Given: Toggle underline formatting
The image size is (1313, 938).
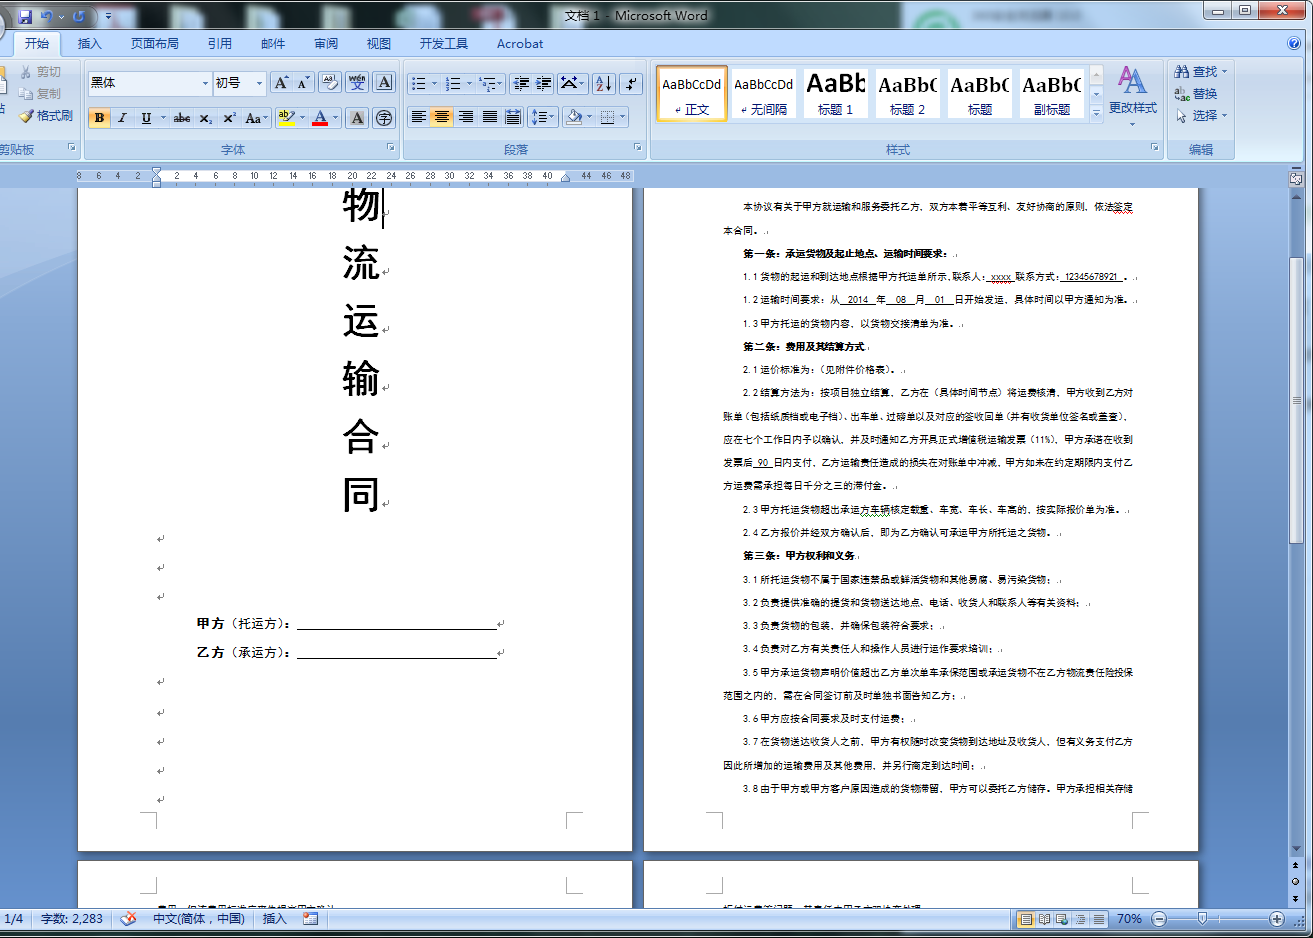Looking at the screenshot, I should 146,118.
